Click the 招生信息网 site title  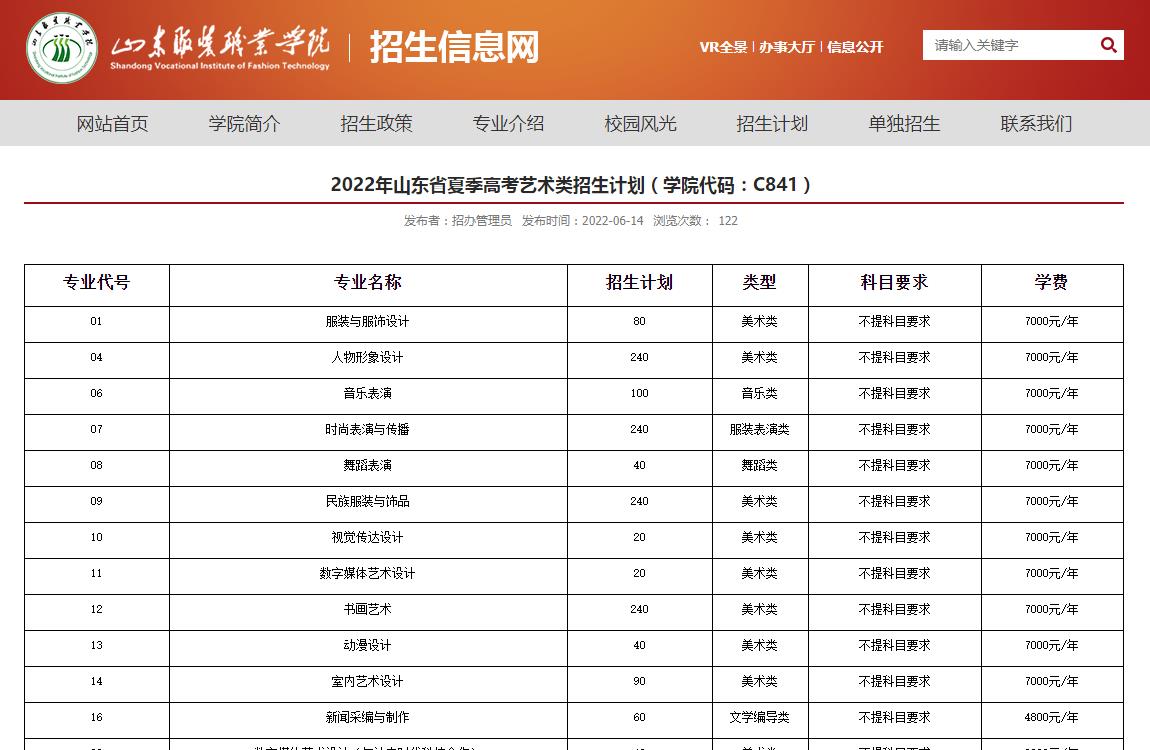tap(454, 47)
